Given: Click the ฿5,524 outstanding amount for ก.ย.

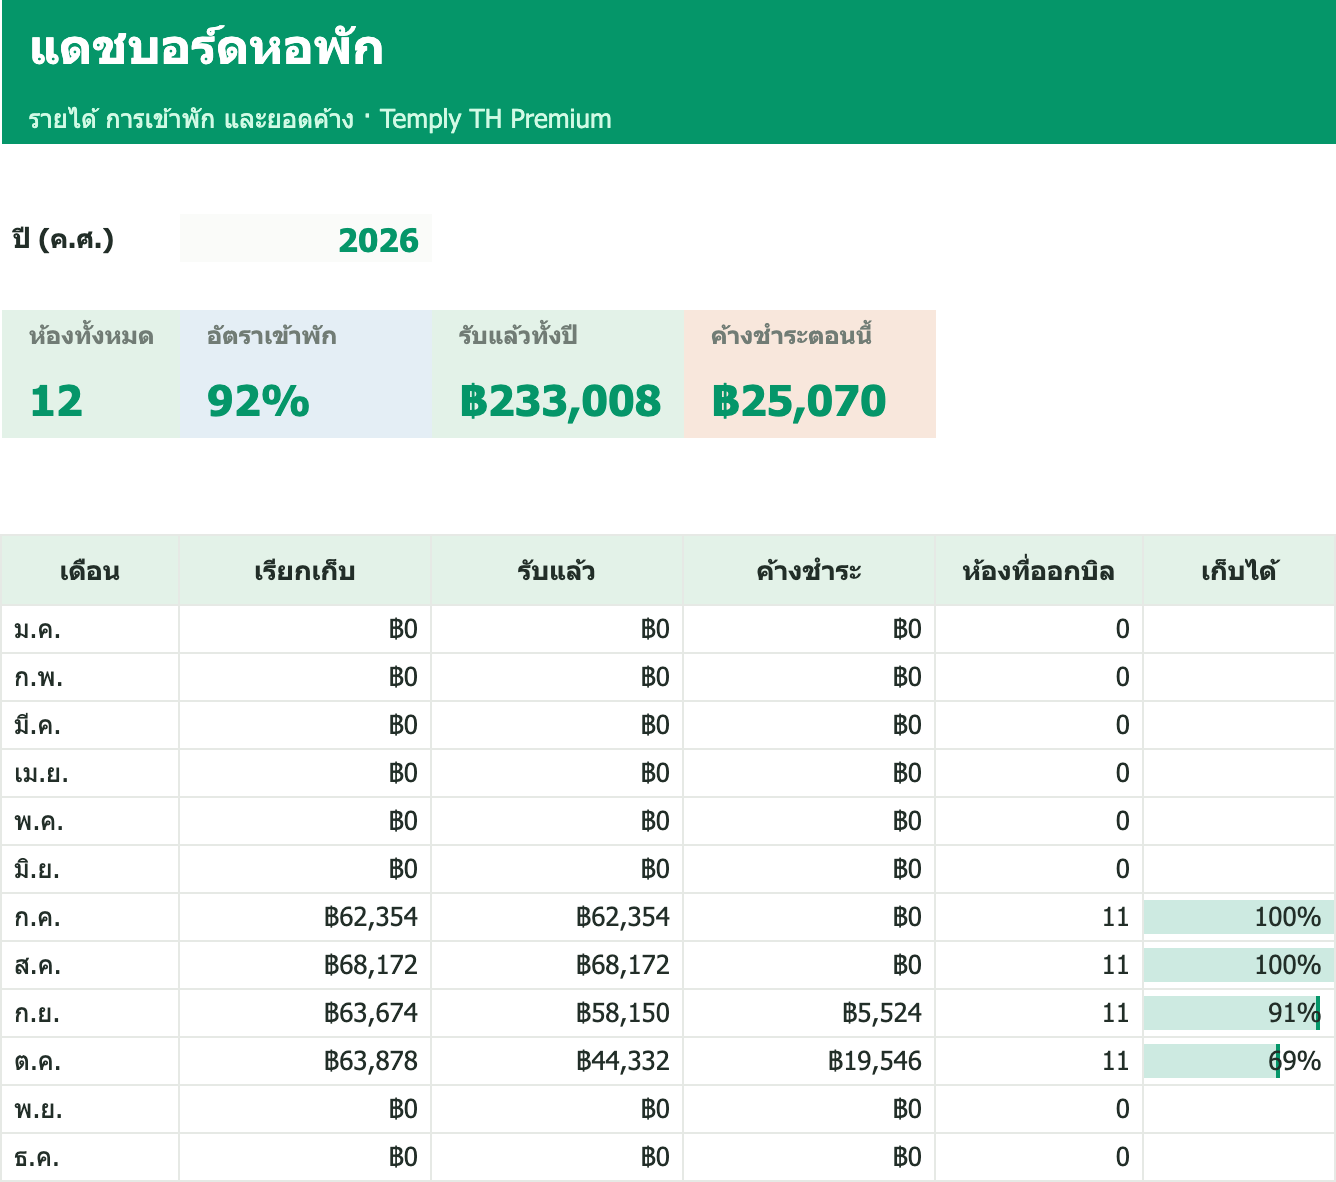Looking at the screenshot, I should (x=882, y=1013).
